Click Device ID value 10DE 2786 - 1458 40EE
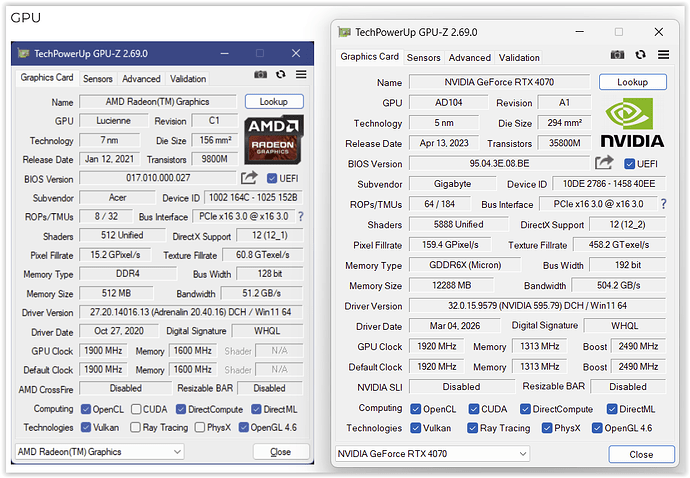This screenshot has width=690, height=478. coord(609,184)
